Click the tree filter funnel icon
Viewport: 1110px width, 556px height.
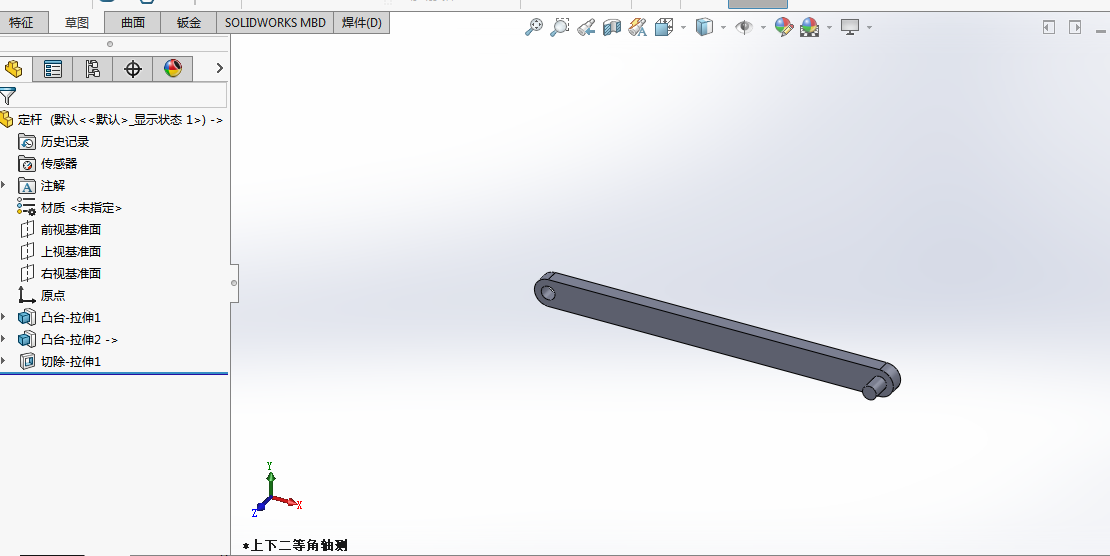click(7, 96)
